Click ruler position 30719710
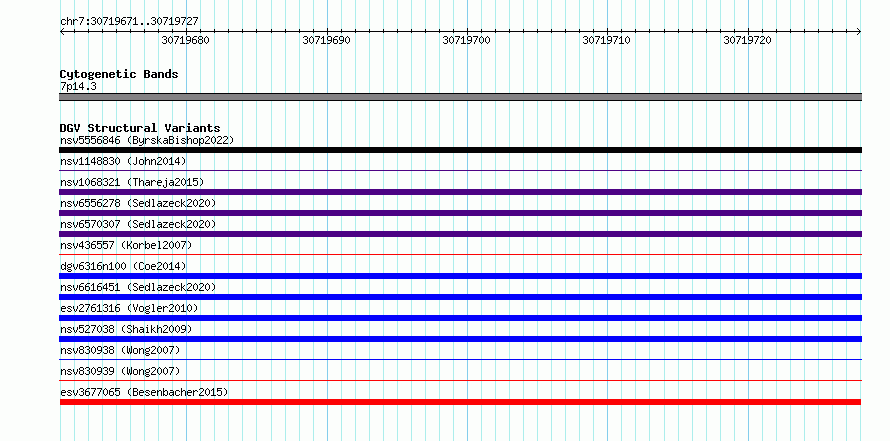890x441 pixels. tap(607, 40)
